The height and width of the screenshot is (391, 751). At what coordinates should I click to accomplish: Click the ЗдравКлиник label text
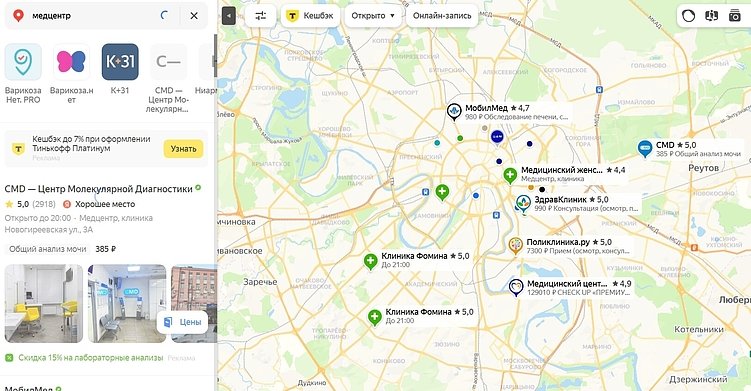(x=560, y=199)
